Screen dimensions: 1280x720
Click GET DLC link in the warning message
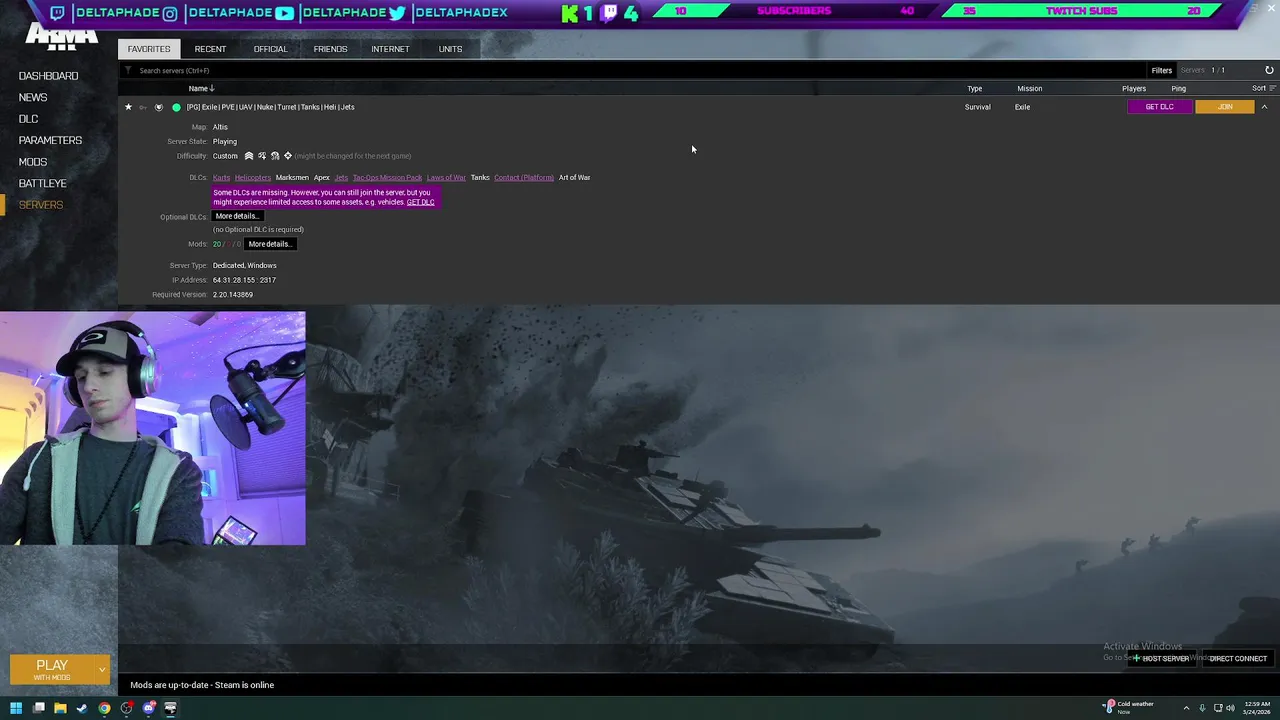[x=420, y=202]
